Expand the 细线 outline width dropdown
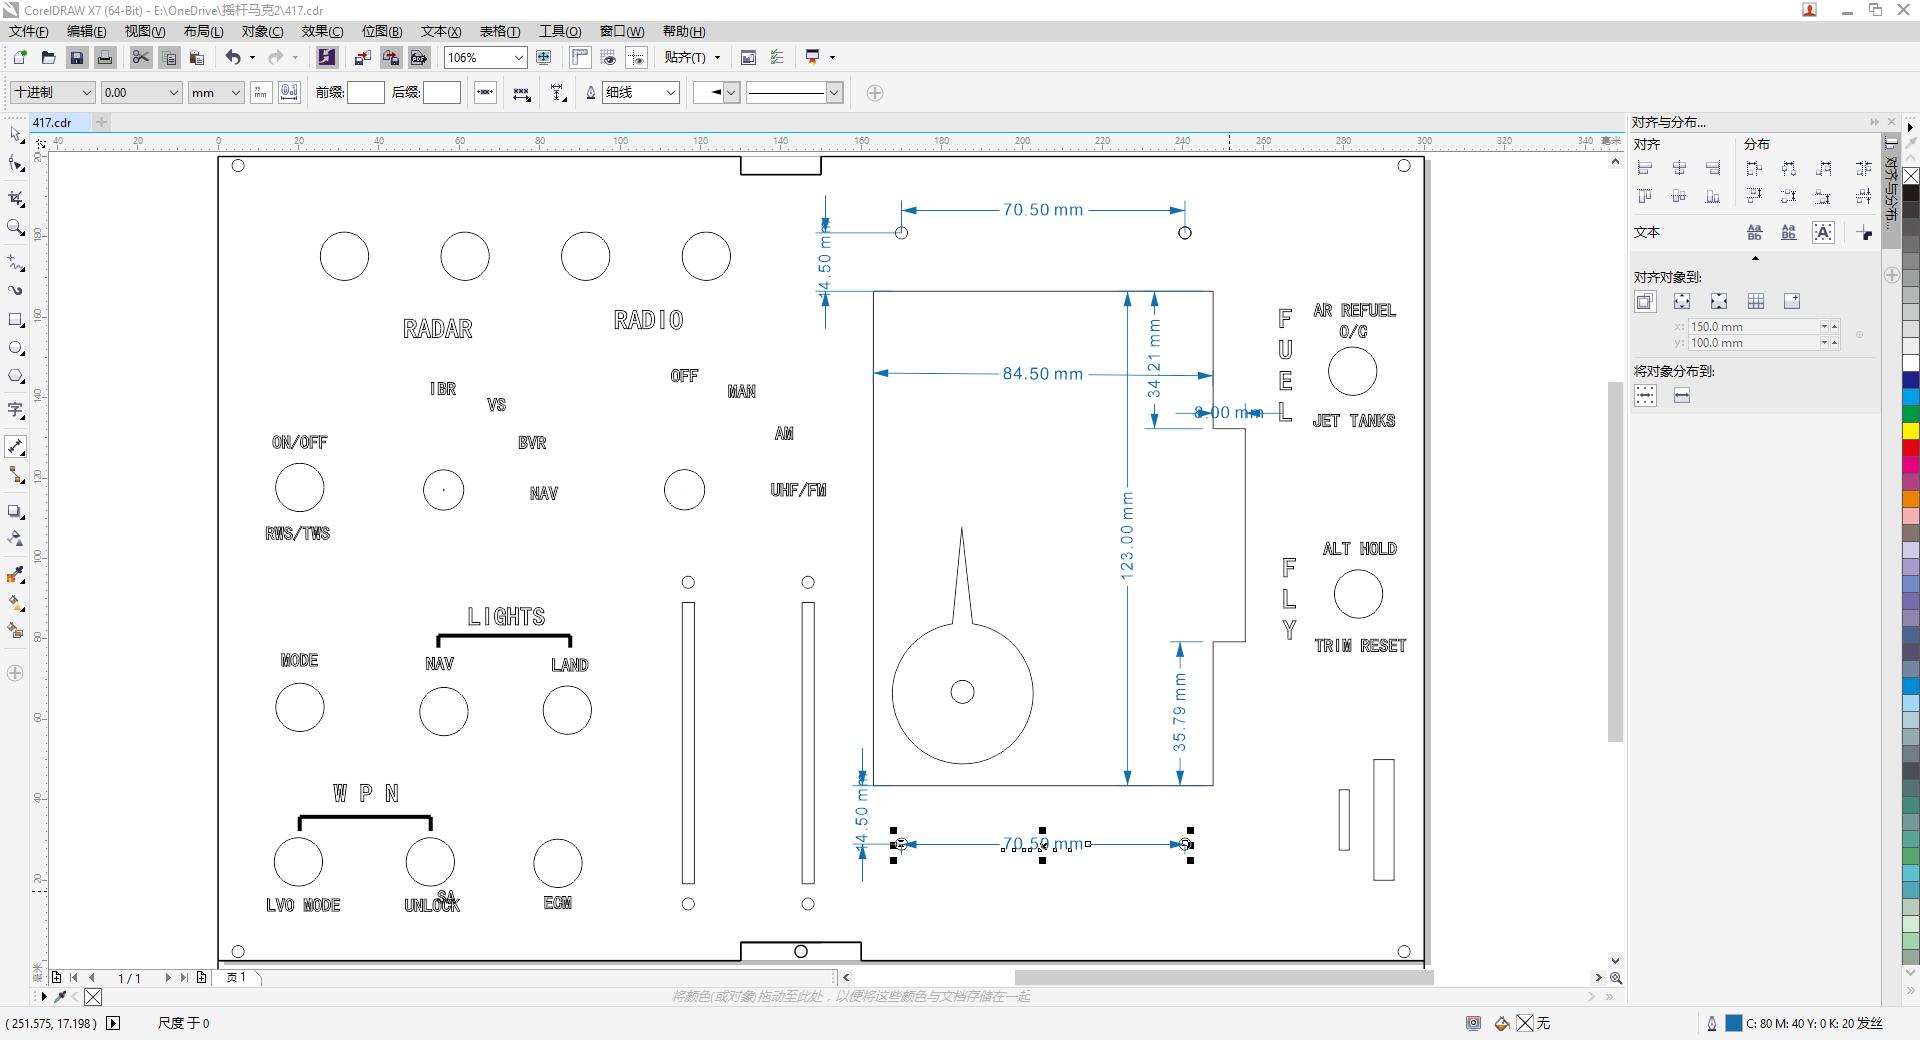Screen dimensions: 1920x1040 [x=640, y=93]
